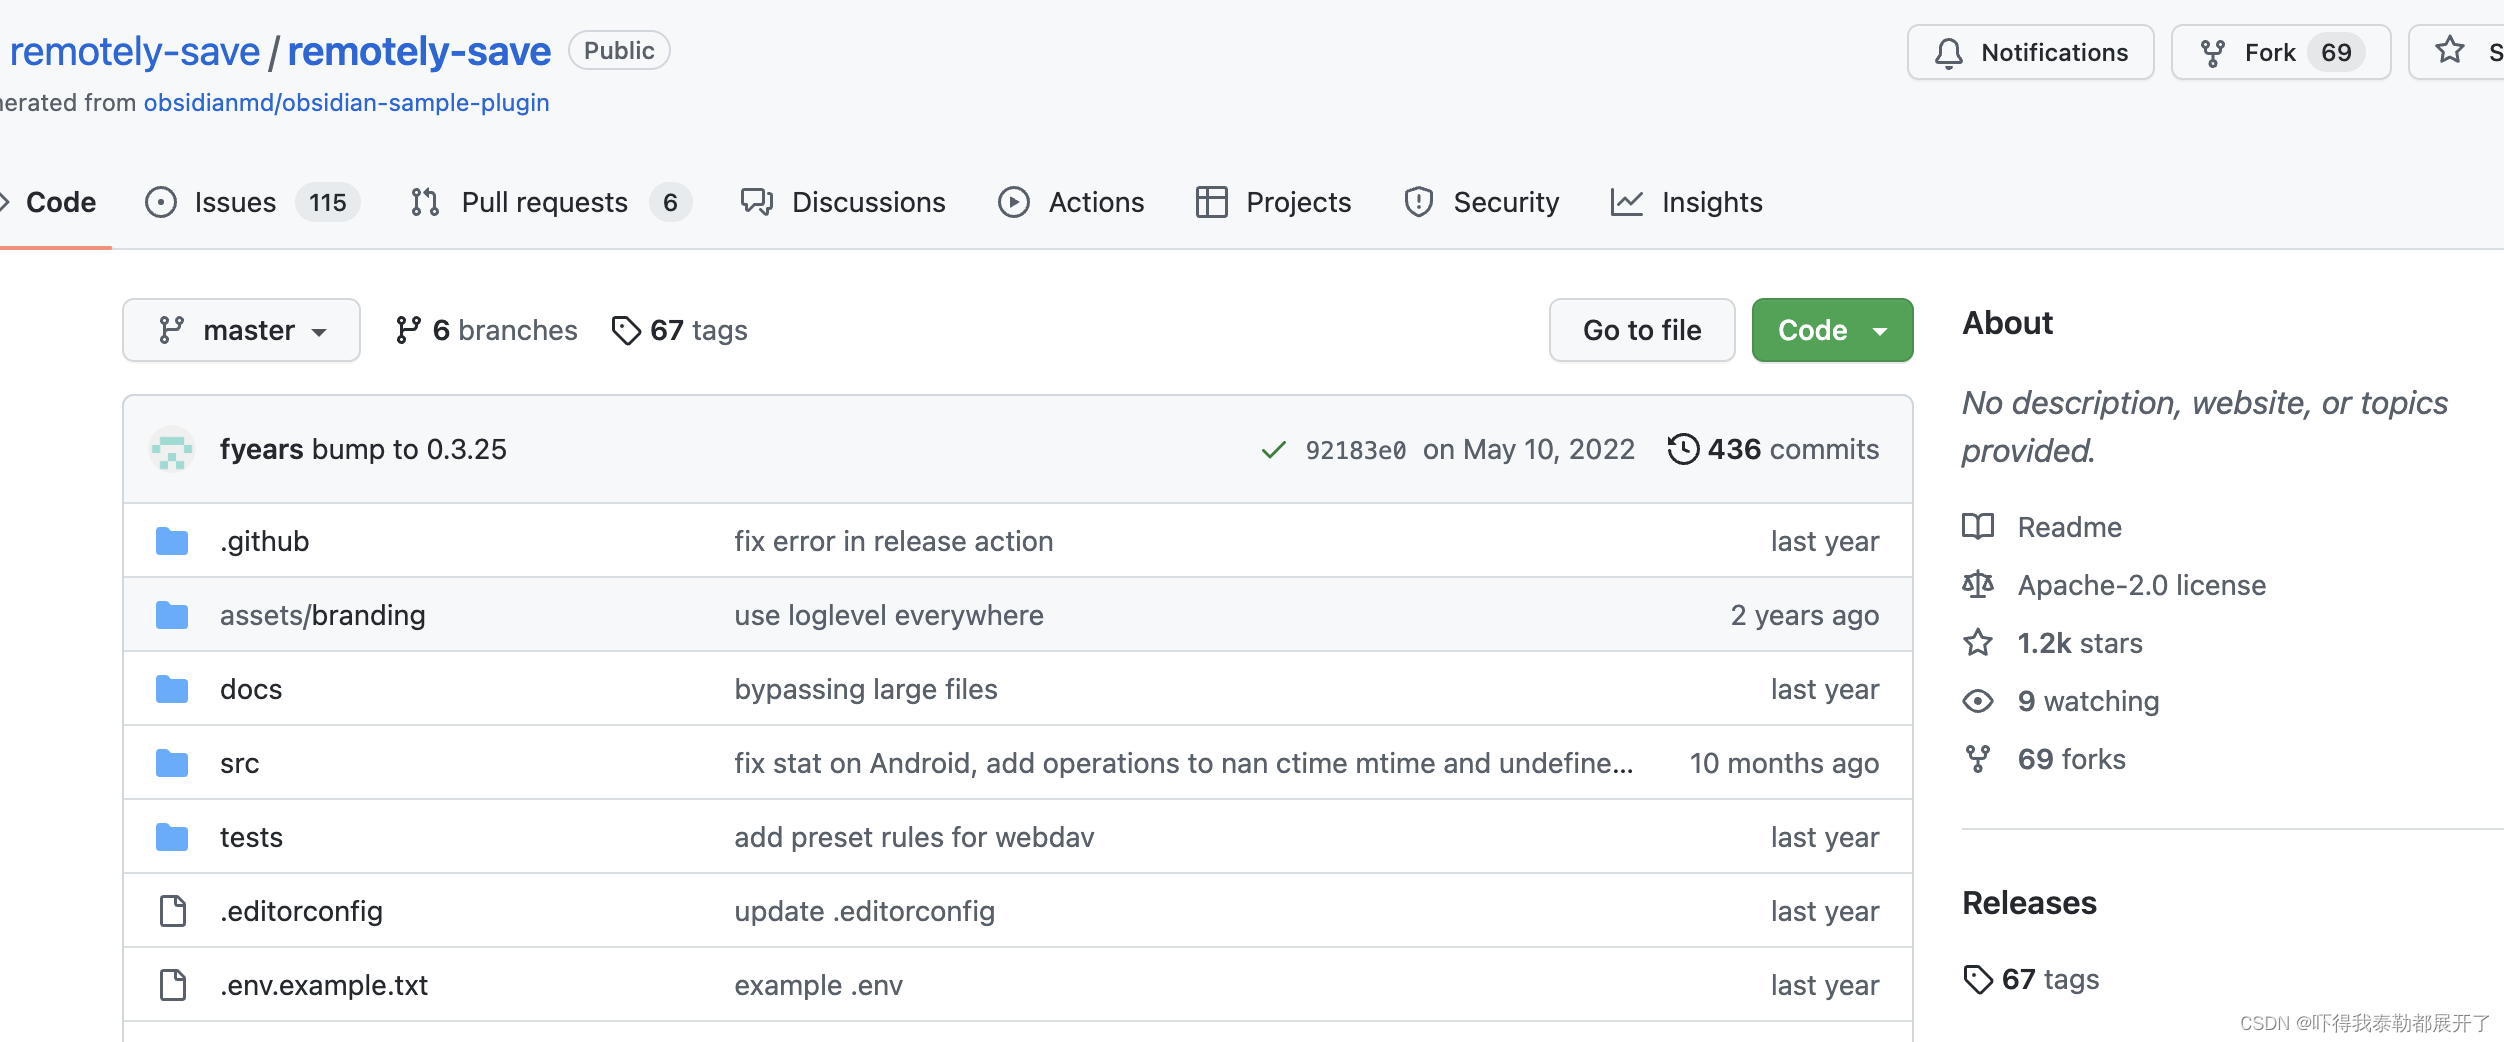The width and height of the screenshot is (2504, 1042).
Task: Open the .github folder
Action: pos(264,541)
